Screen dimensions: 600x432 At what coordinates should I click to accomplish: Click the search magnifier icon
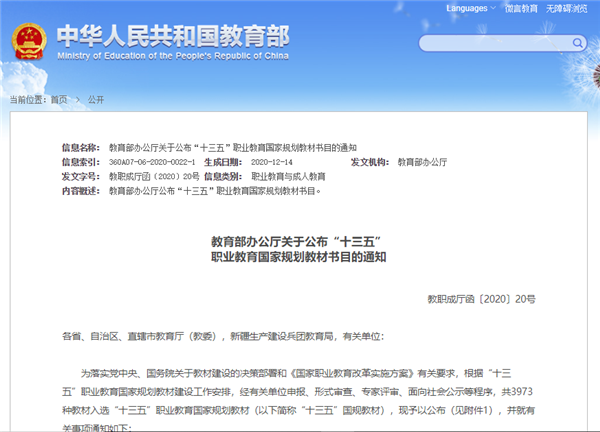577,43
